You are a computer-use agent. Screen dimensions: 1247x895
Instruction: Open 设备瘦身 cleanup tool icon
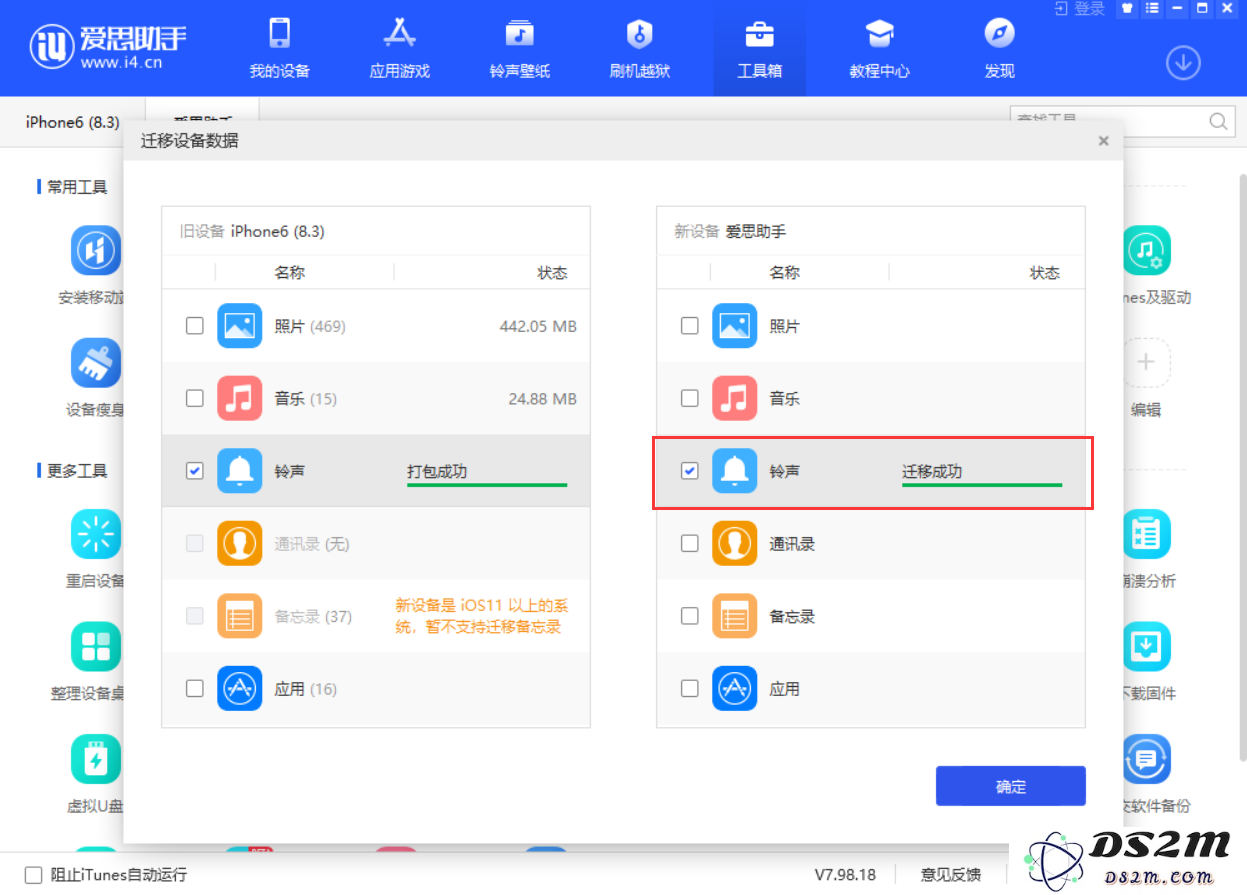pos(96,362)
